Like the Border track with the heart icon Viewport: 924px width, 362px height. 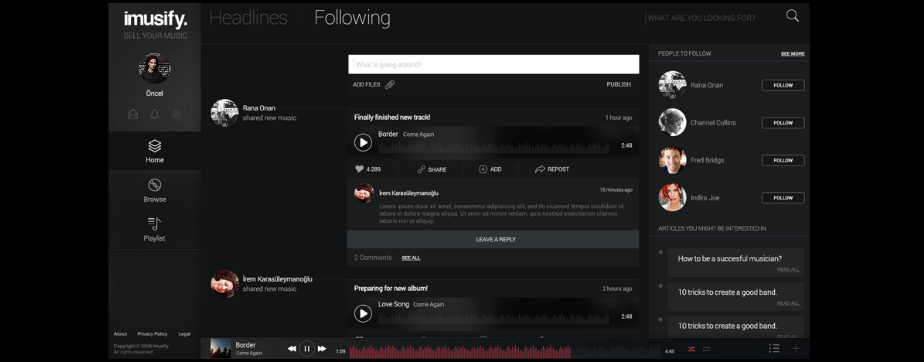click(359, 169)
